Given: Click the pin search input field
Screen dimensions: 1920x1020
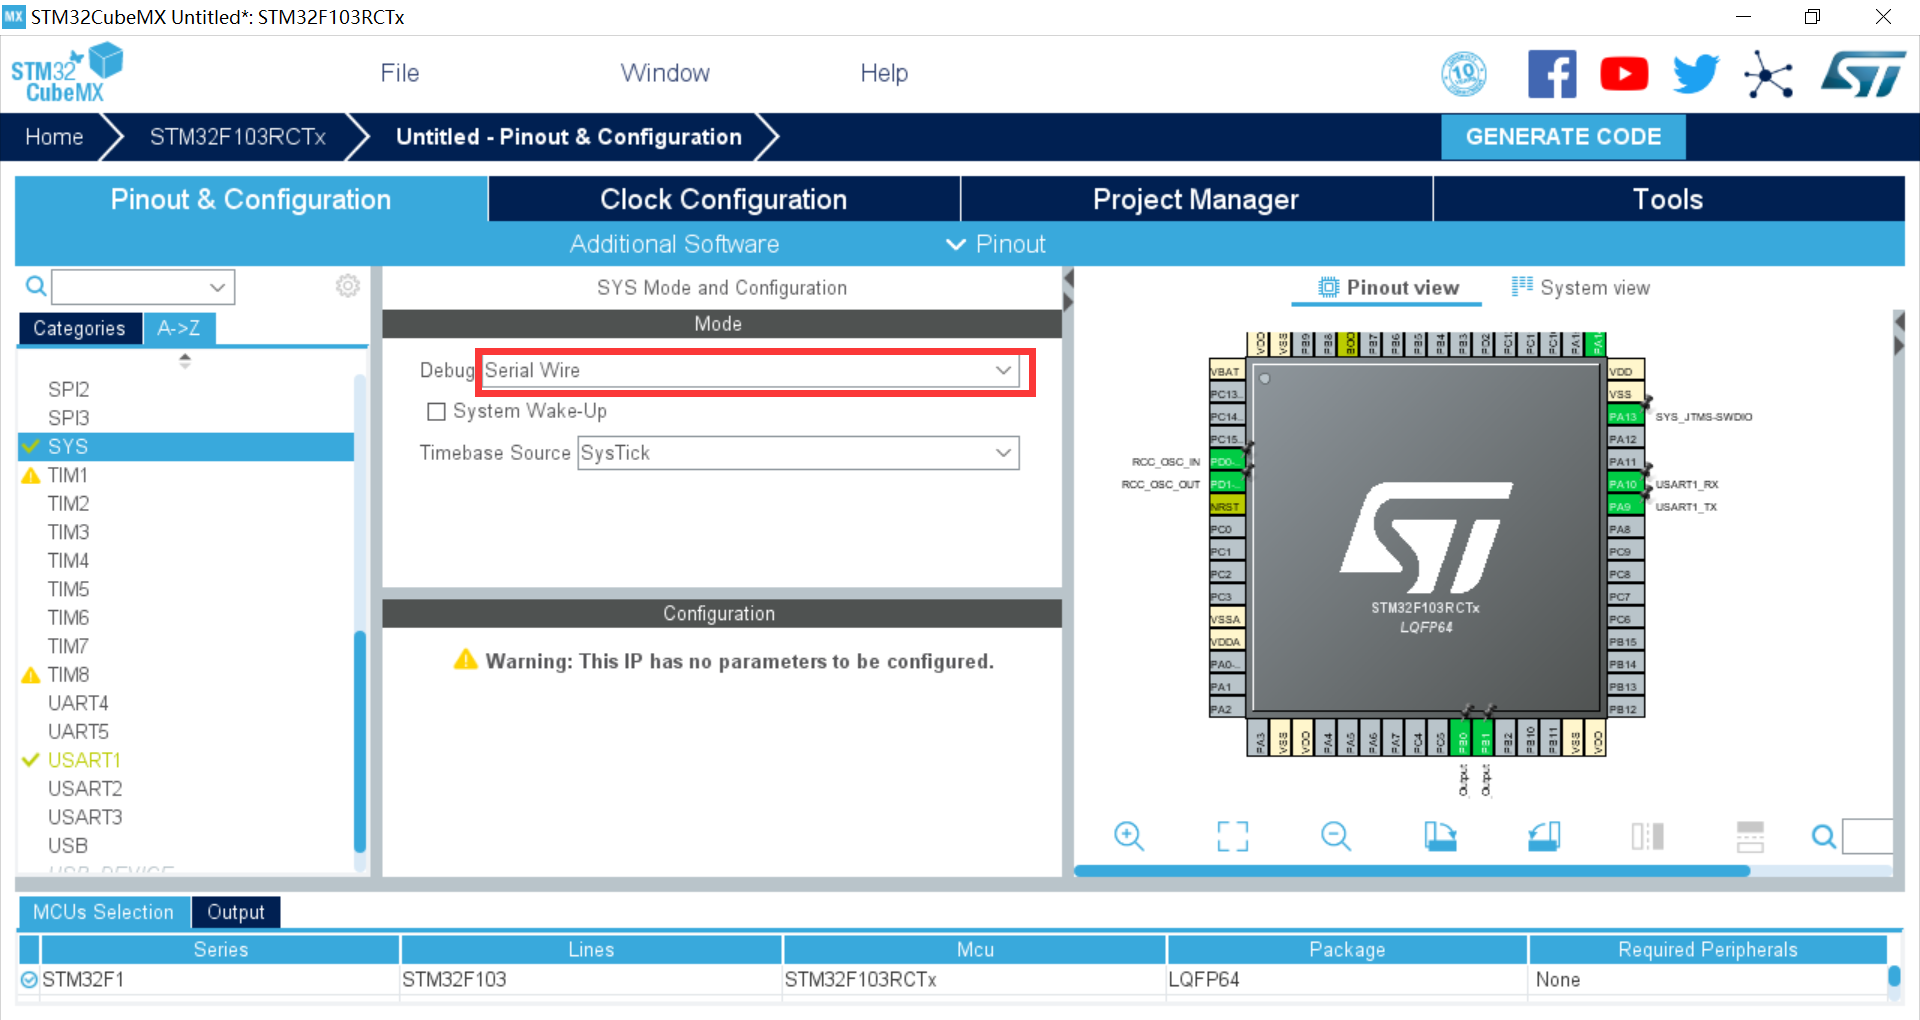Looking at the screenshot, I should 1868,836.
